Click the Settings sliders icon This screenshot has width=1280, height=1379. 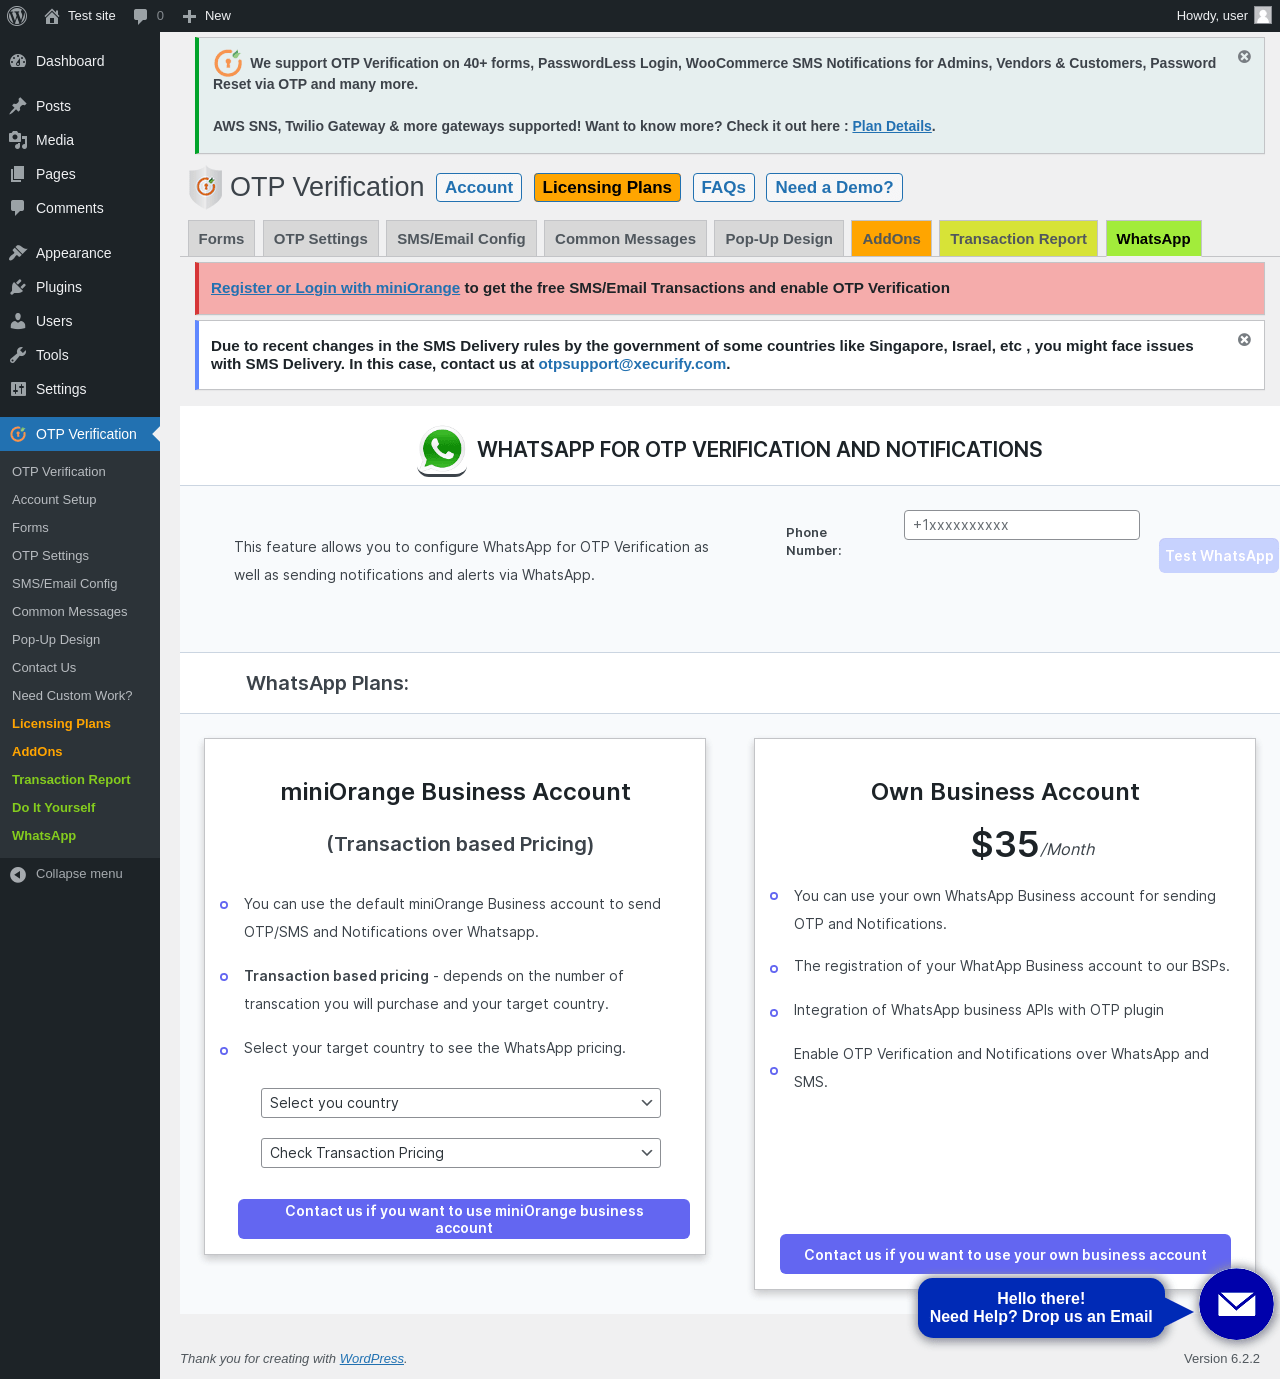pyautogui.click(x=18, y=389)
